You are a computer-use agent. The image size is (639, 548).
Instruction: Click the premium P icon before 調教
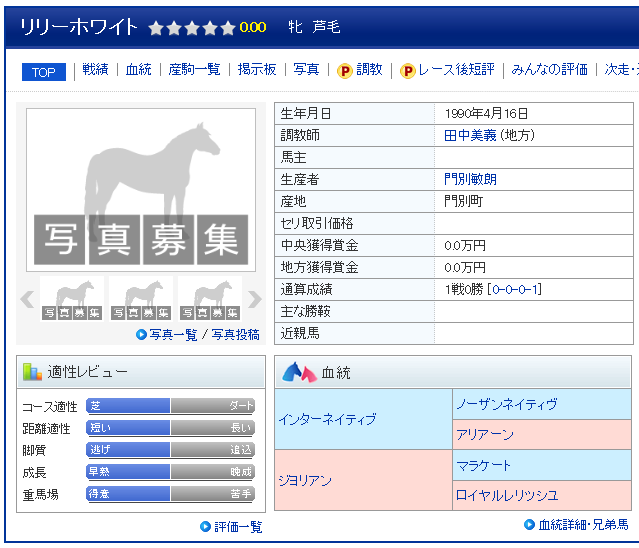[x=345, y=71]
